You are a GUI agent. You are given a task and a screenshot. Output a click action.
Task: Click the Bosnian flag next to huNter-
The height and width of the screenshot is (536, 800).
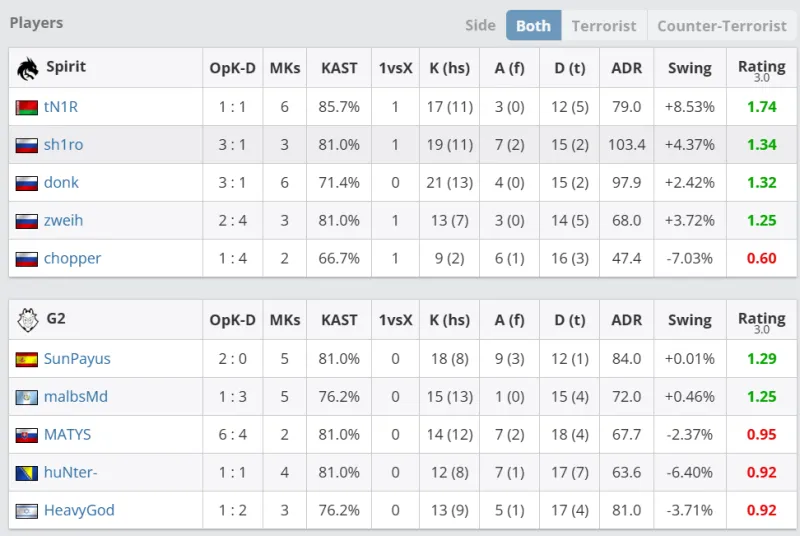pos(26,473)
